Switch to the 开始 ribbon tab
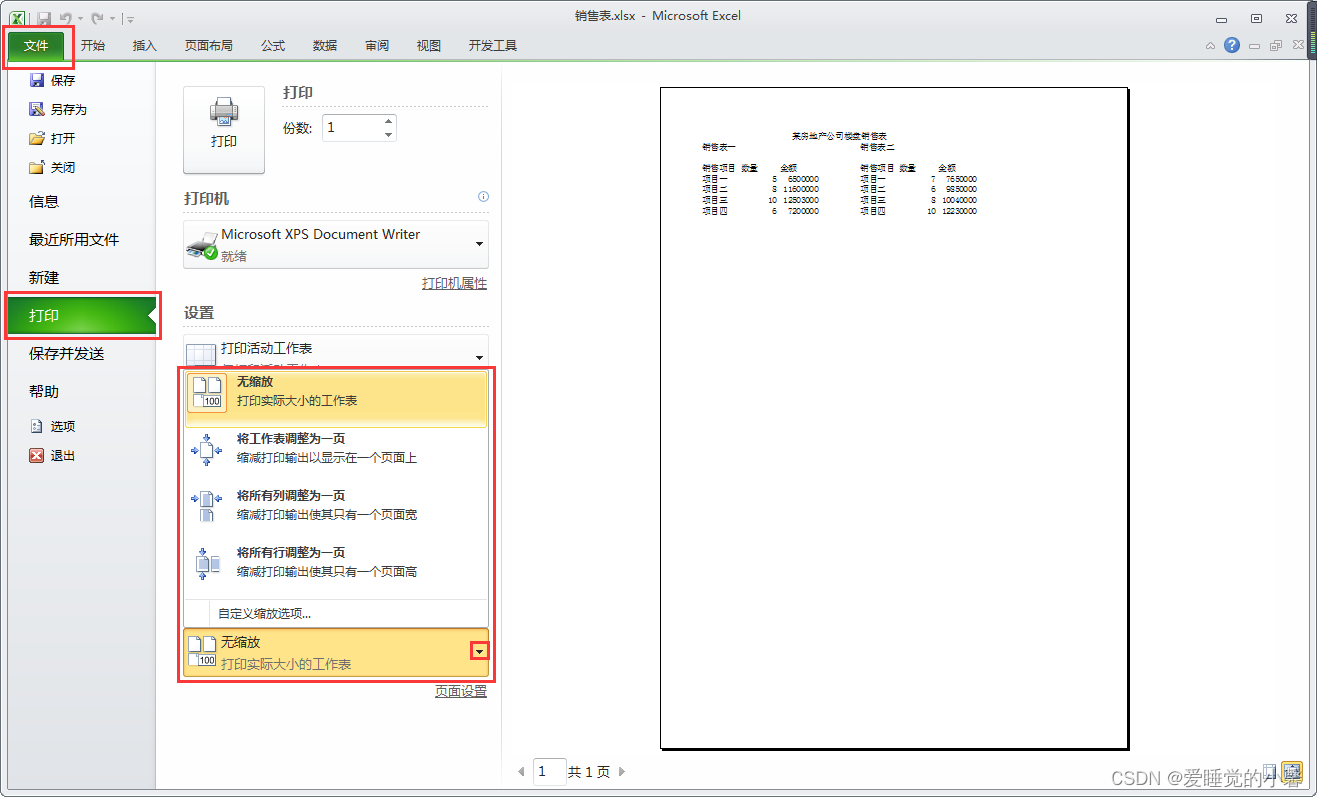The width and height of the screenshot is (1317, 797). (93, 46)
